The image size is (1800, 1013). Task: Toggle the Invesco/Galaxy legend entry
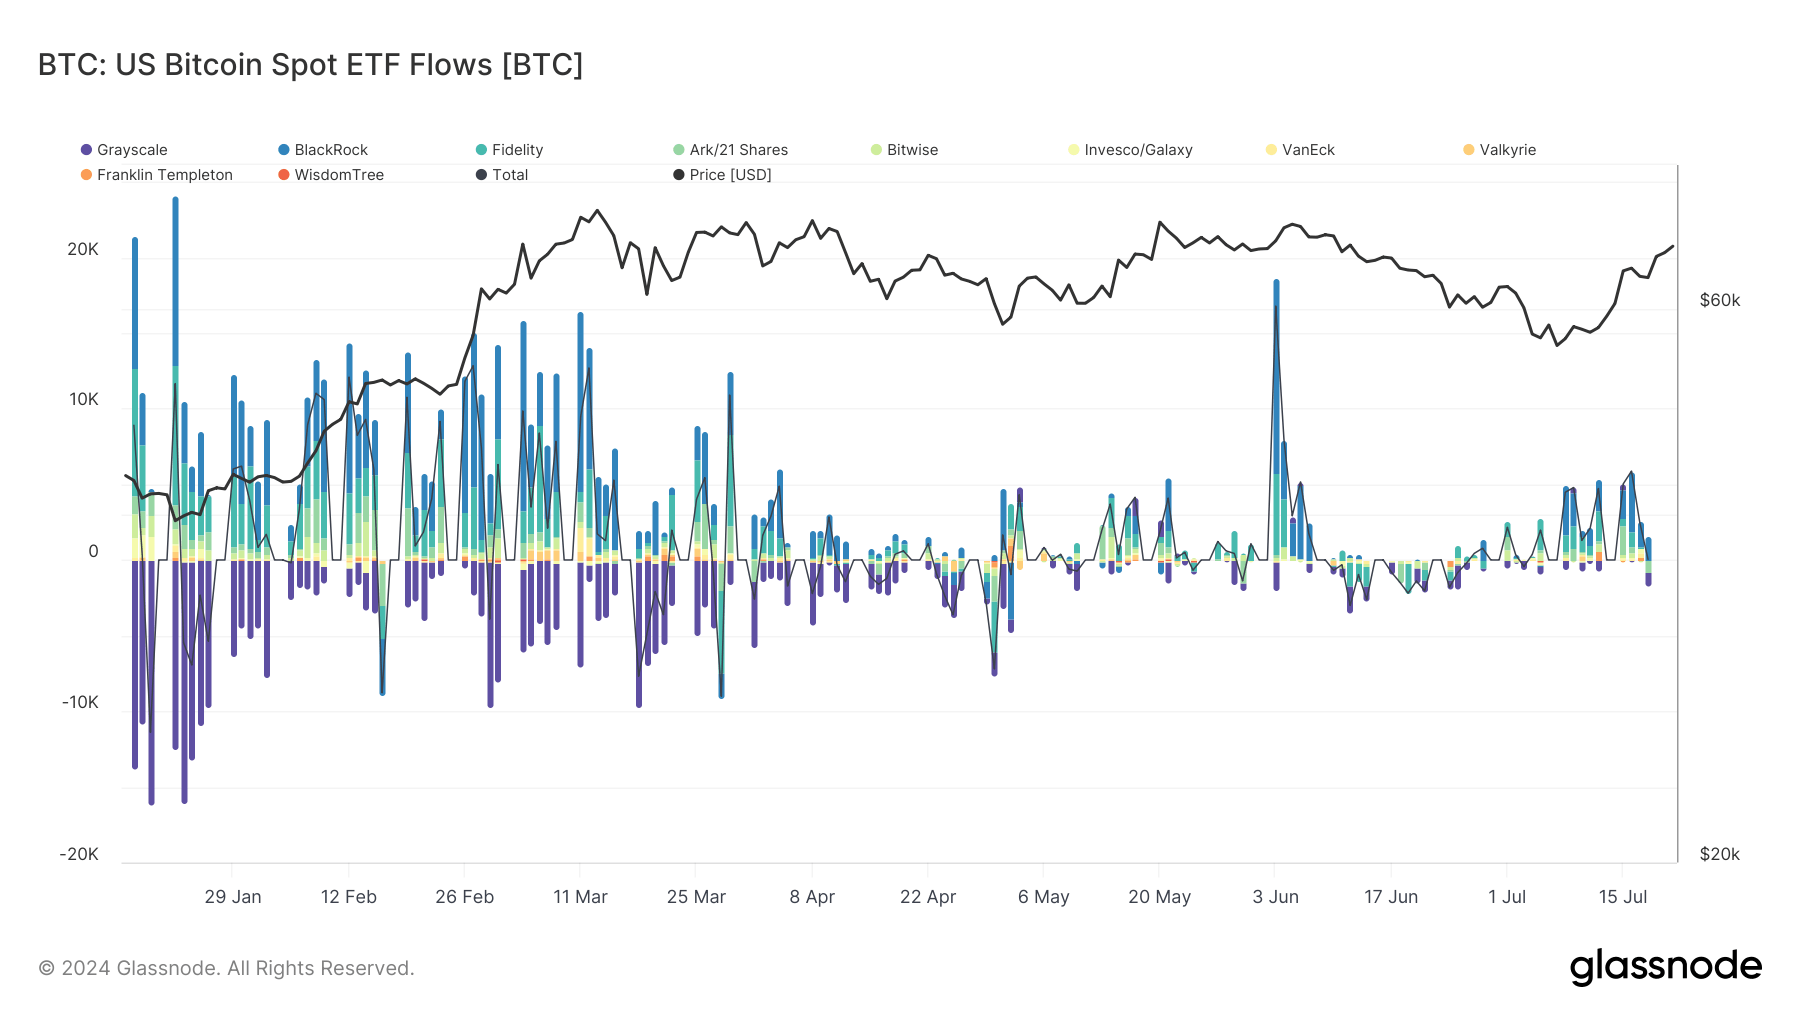tap(1130, 150)
